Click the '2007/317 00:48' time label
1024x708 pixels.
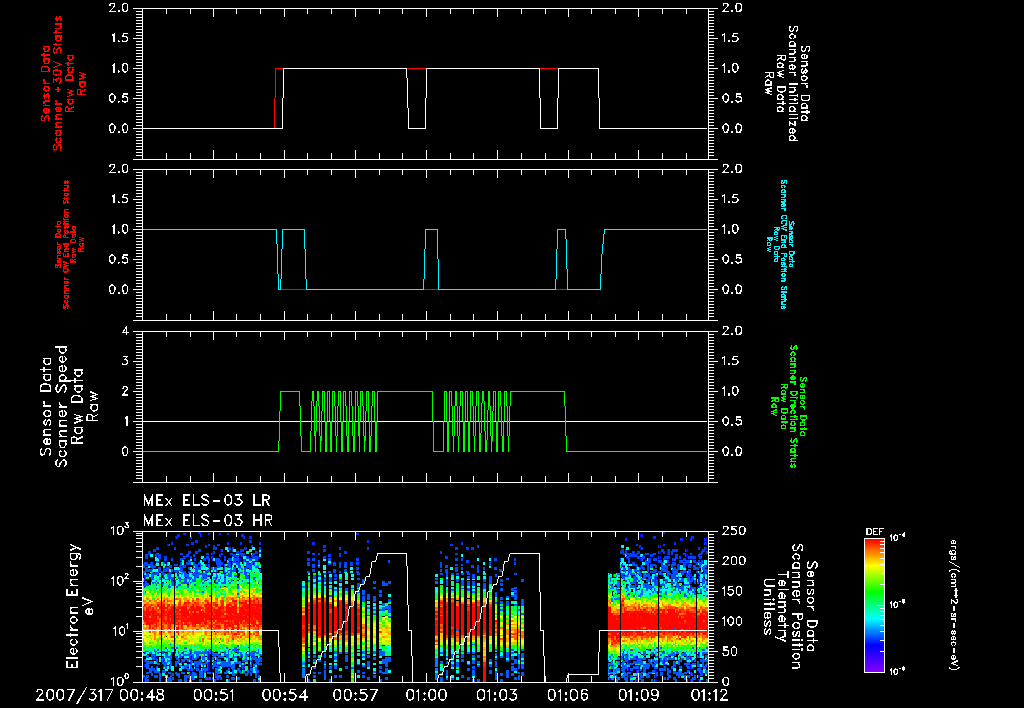[100, 695]
